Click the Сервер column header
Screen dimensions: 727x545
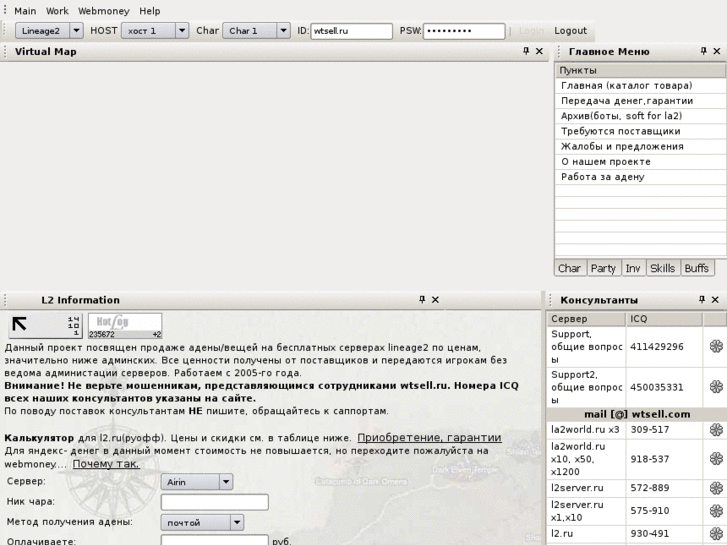(x=587, y=319)
